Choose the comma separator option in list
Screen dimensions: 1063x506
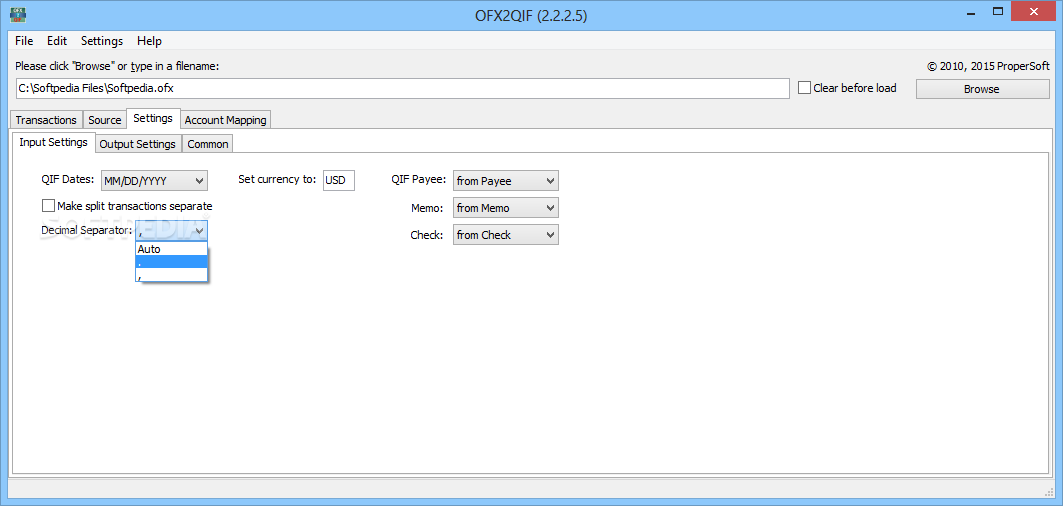(172, 275)
